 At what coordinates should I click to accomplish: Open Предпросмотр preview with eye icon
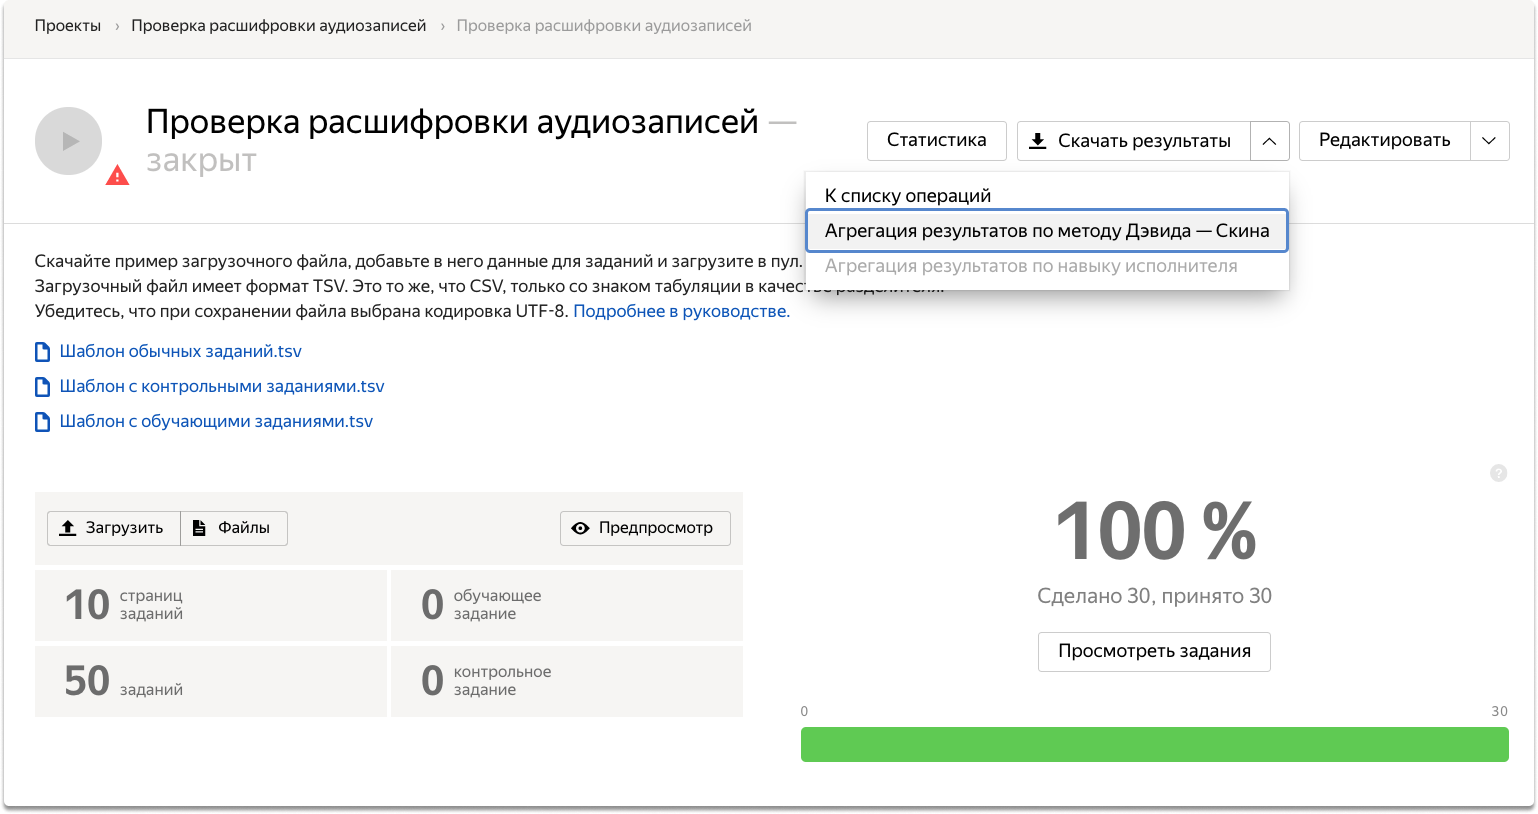click(645, 528)
